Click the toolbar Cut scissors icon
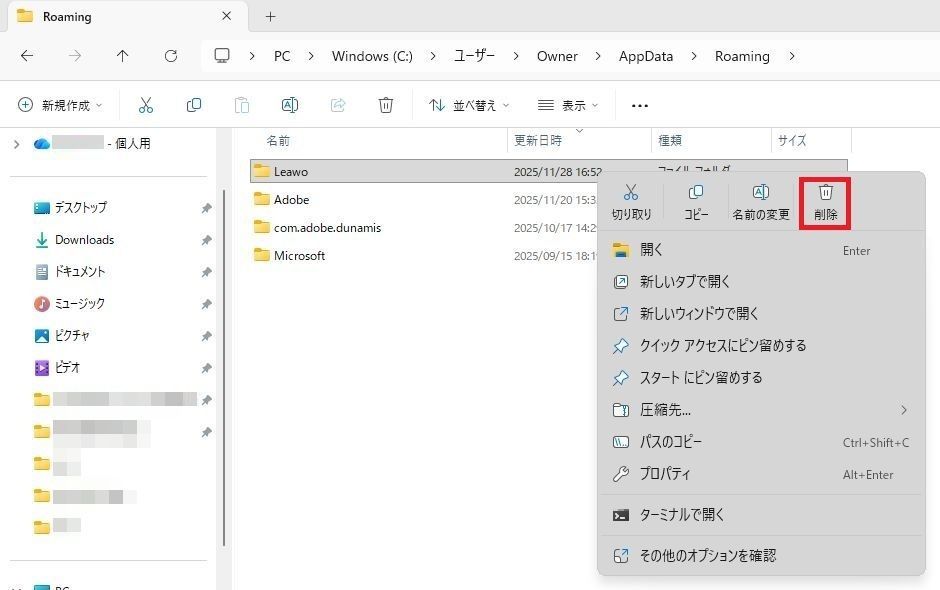Image resolution: width=940 pixels, height=590 pixels. point(146,105)
